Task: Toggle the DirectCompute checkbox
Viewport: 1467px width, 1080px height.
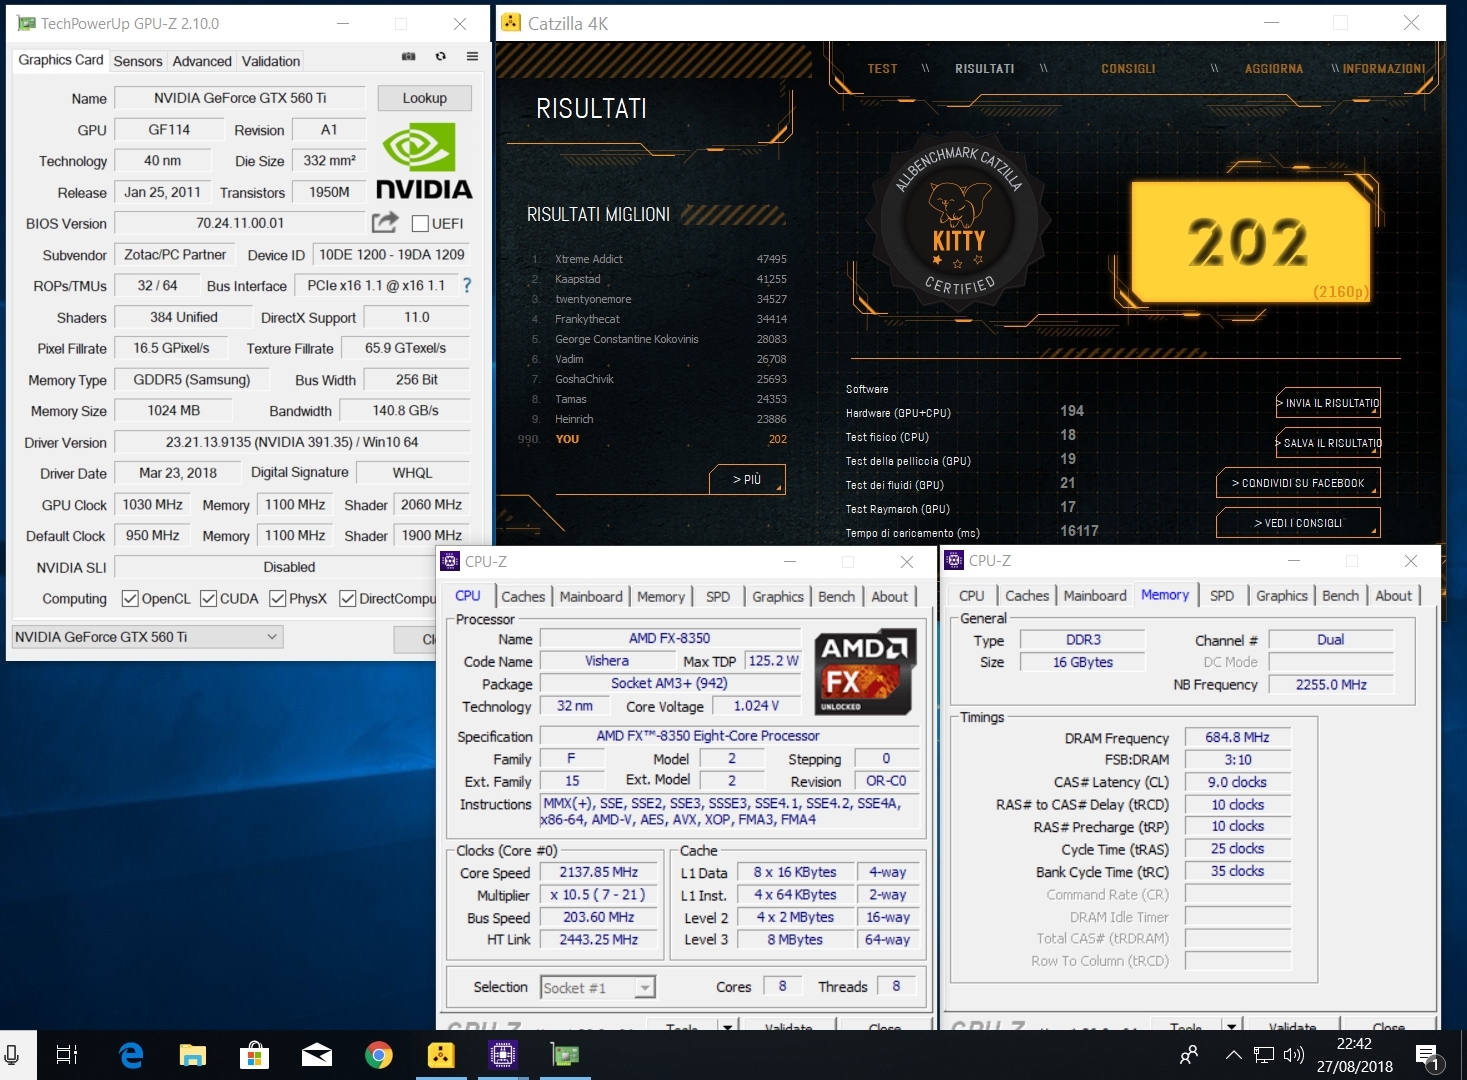Action: (348, 598)
